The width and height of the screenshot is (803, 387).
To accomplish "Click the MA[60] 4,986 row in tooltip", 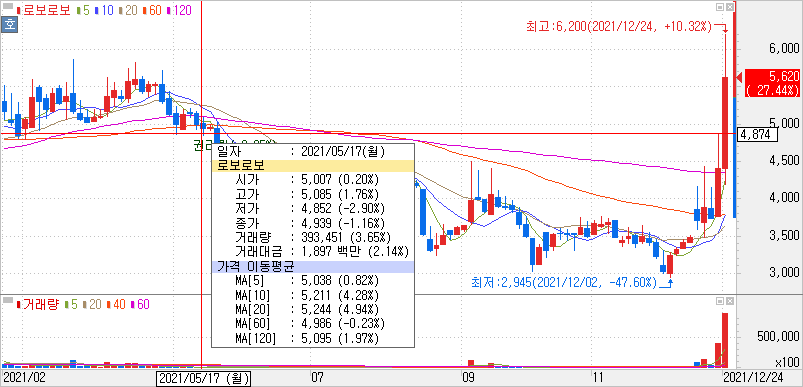I will coord(312,324).
